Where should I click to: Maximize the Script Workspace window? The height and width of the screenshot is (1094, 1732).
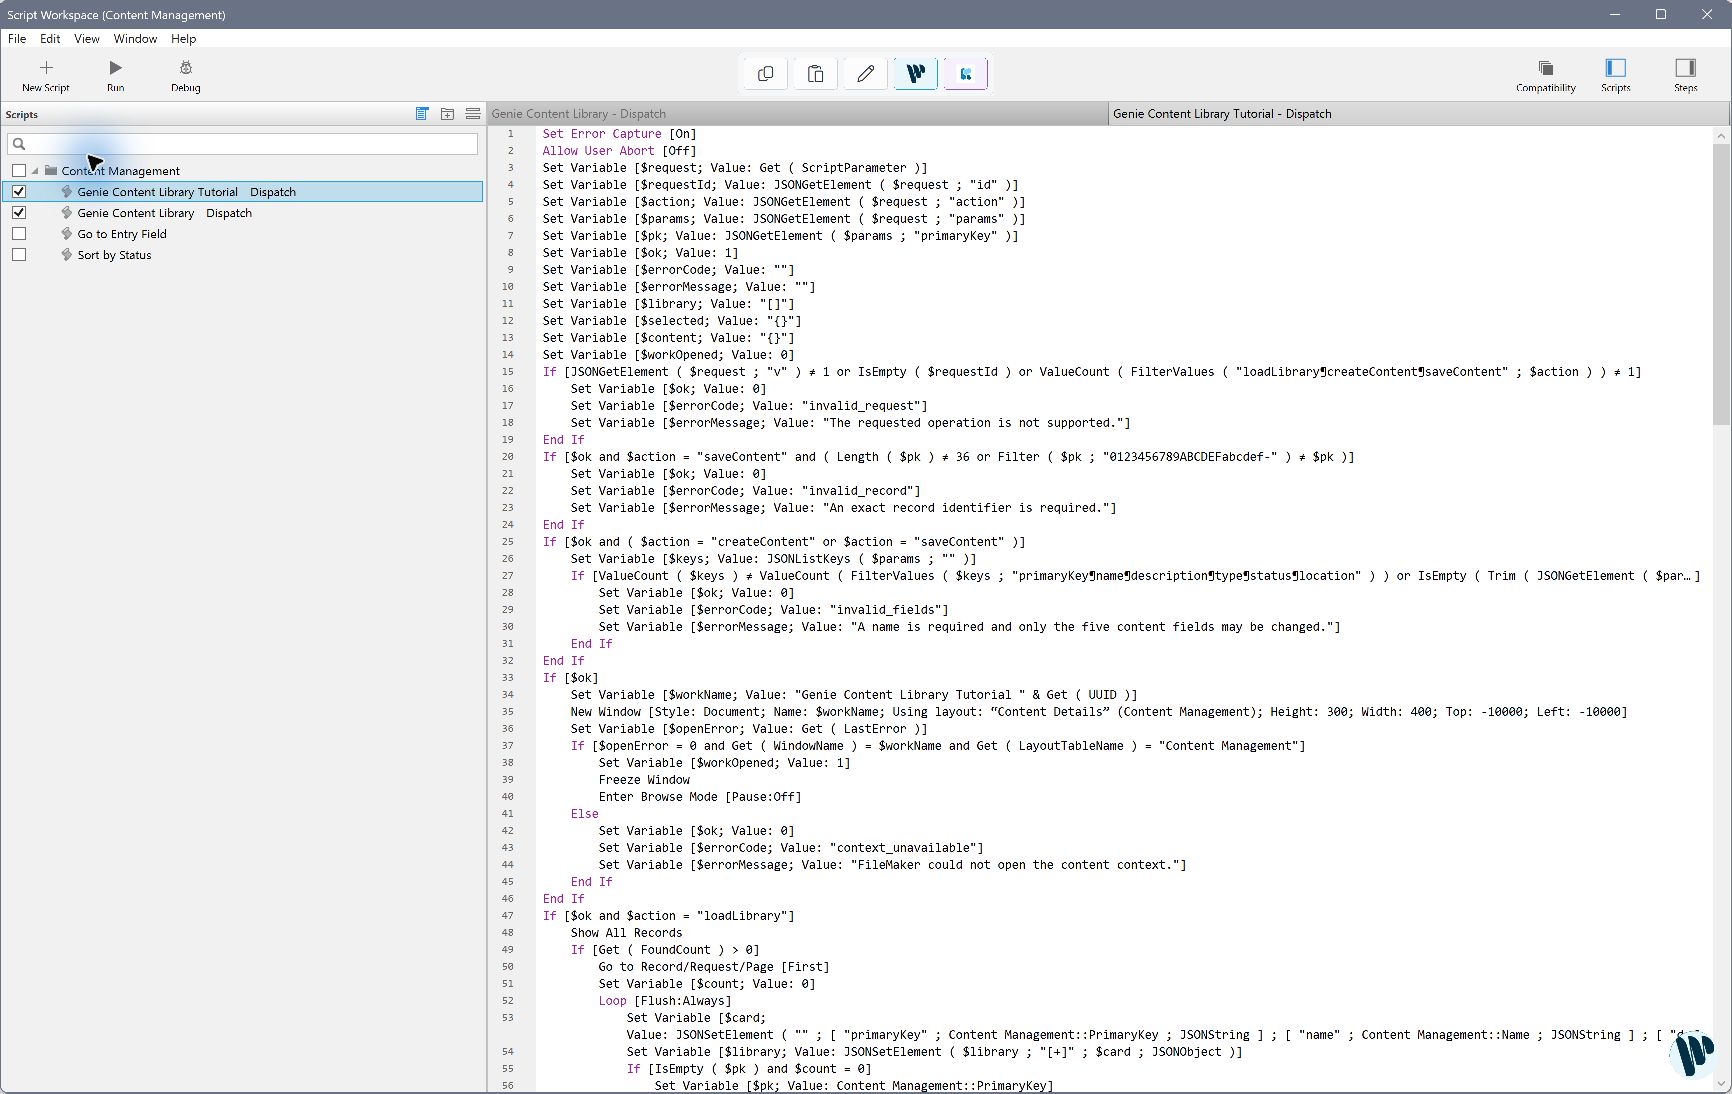point(1661,14)
